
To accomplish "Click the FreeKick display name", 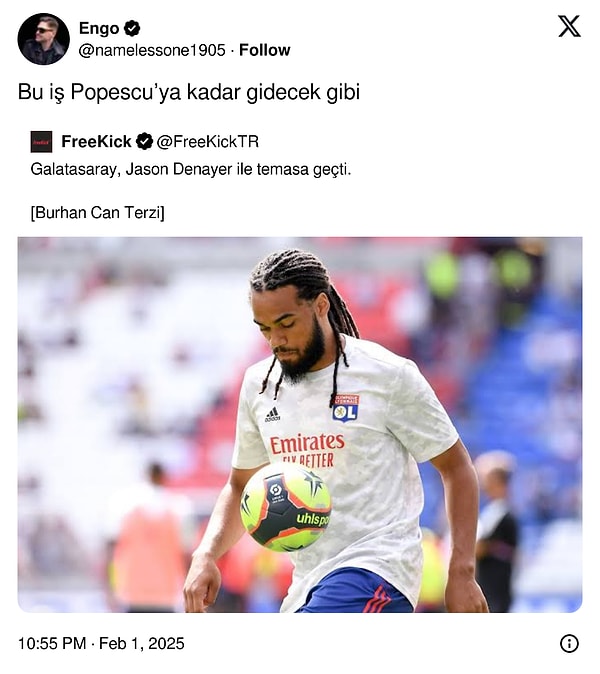I will 96,141.
